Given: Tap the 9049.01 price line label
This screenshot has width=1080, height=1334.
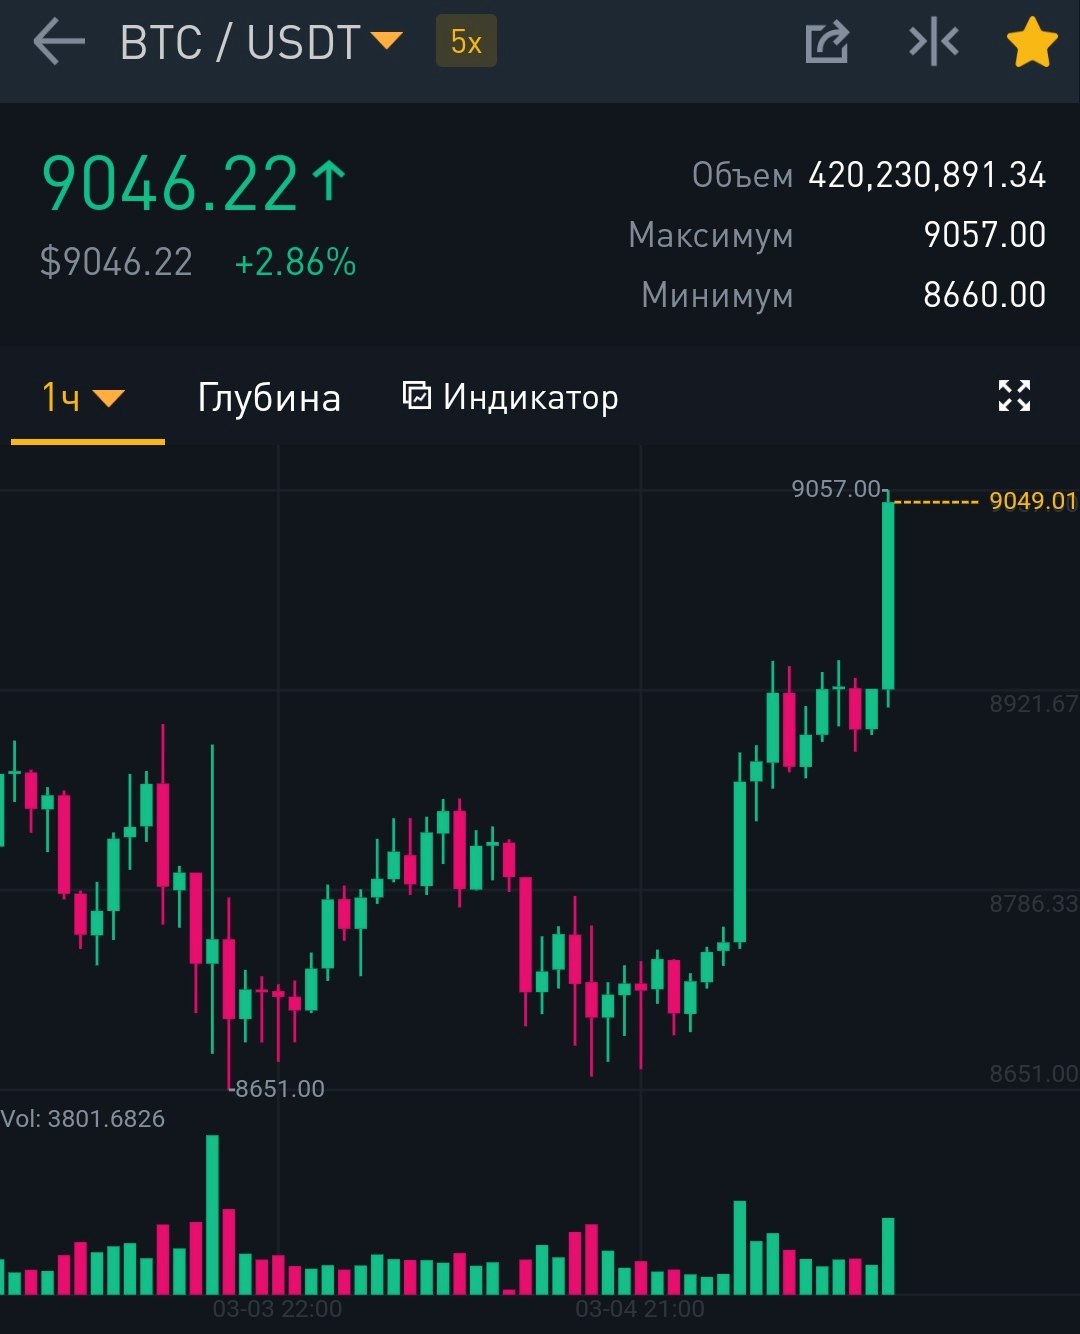Looking at the screenshot, I should (1033, 501).
